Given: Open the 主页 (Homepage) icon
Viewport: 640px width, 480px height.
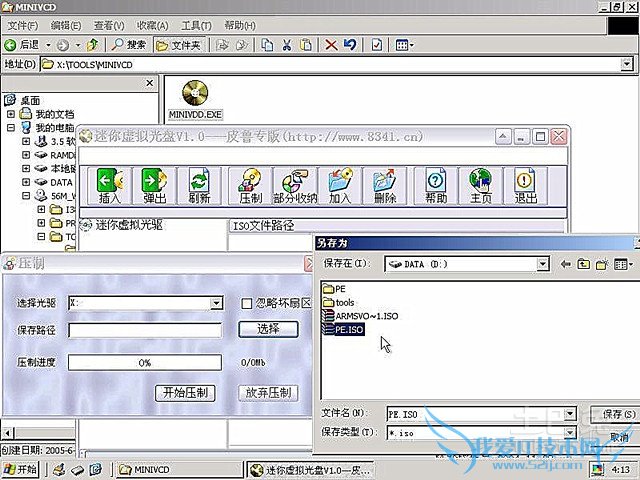Looking at the screenshot, I should [x=481, y=186].
